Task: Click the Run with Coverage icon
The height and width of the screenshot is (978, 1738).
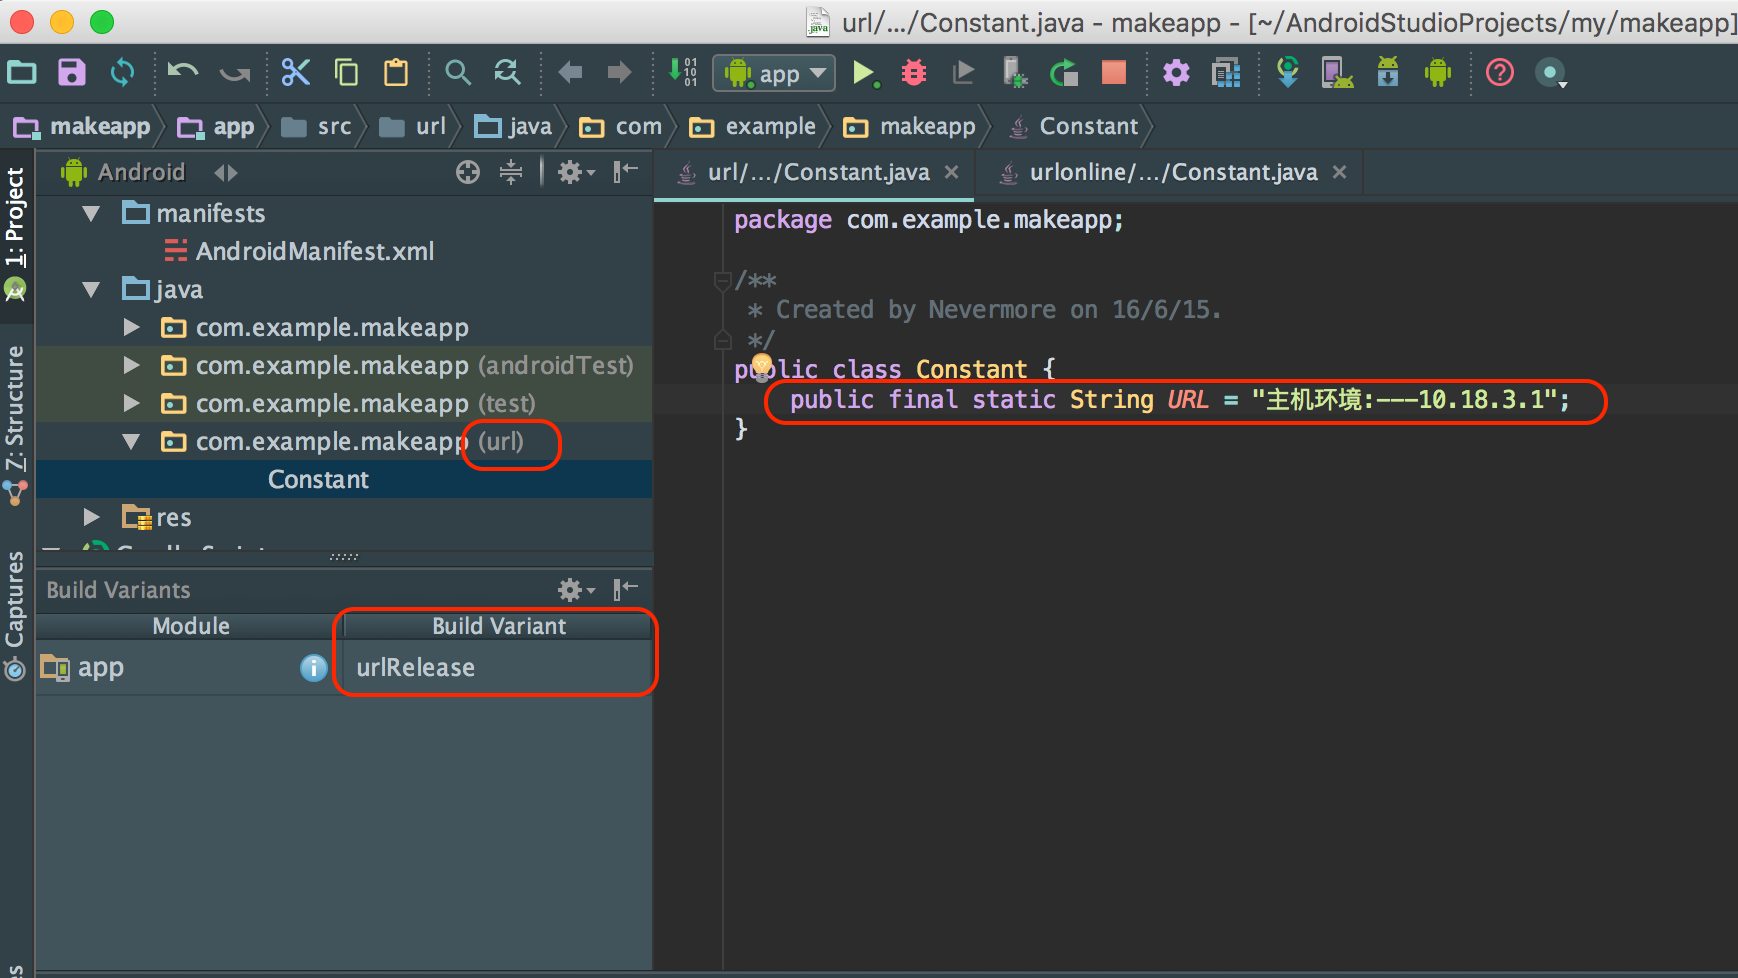Action: tap(963, 72)
